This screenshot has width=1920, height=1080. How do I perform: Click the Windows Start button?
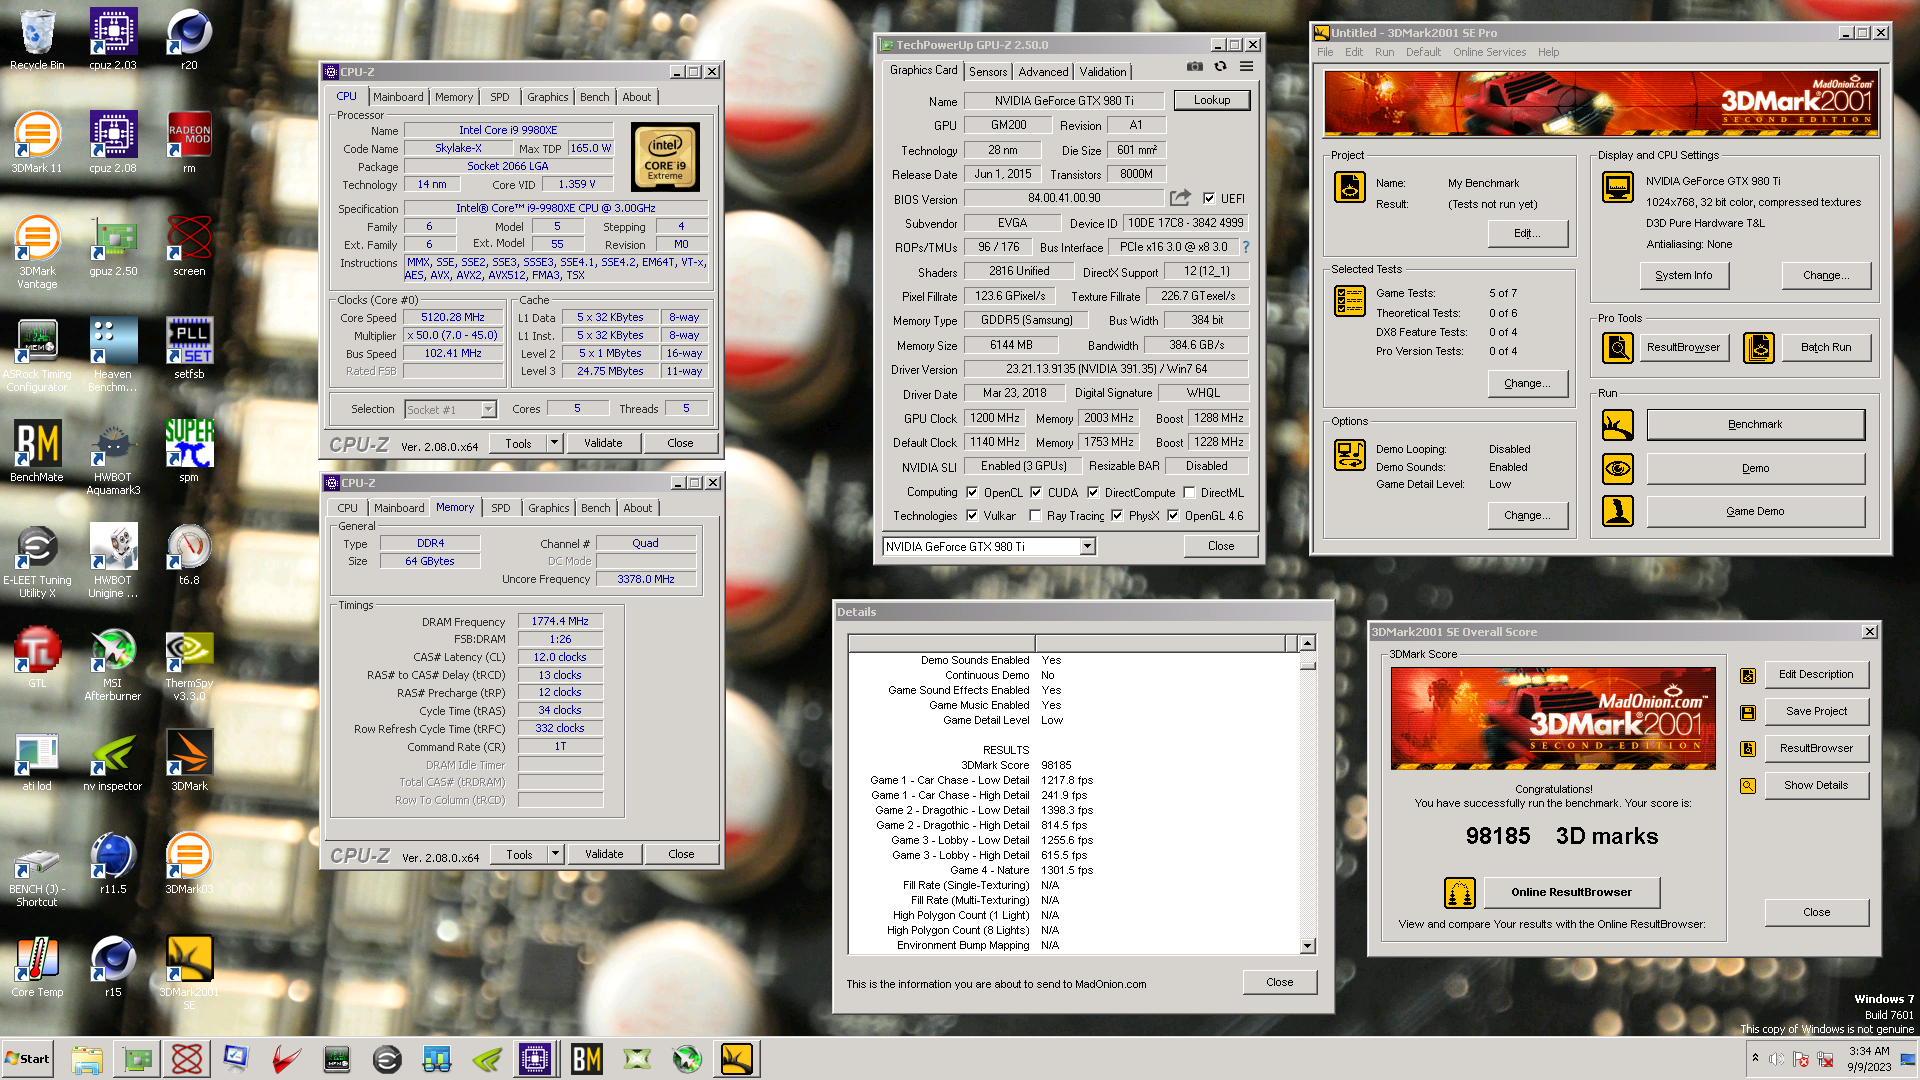(28, 1059)
